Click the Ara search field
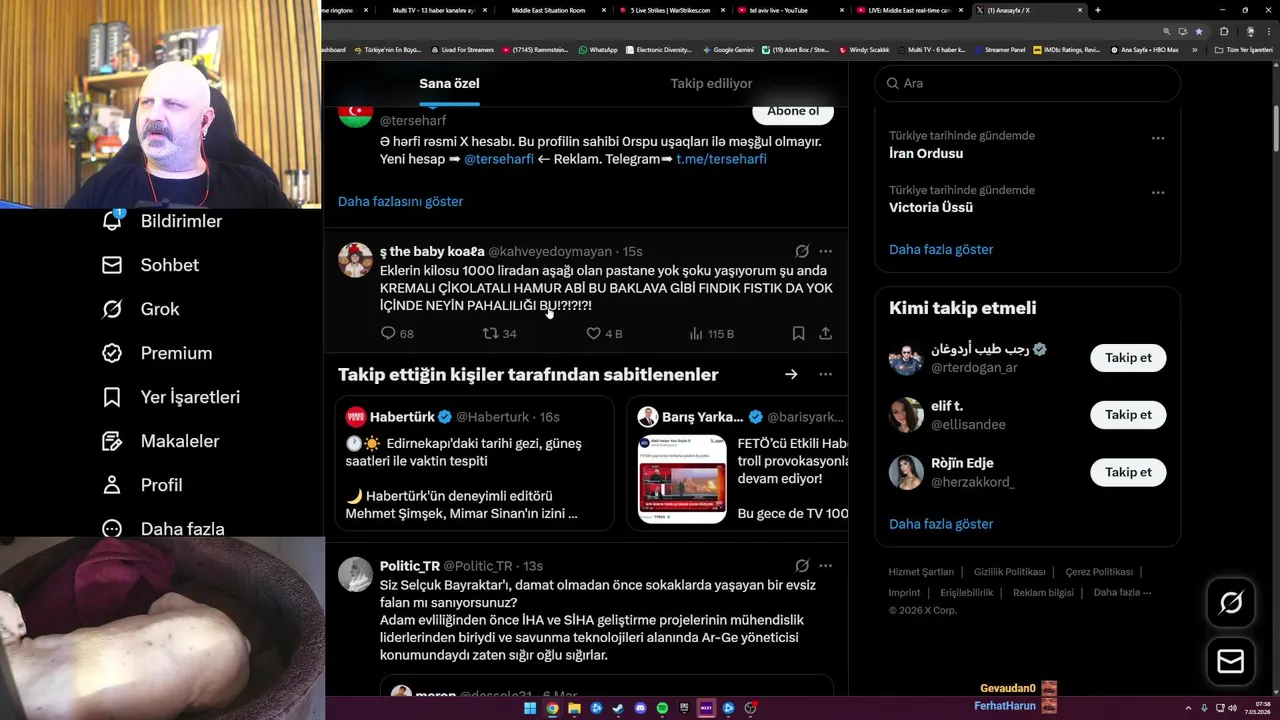Image resolution: width=1280 pixels, height=720 pixels. click(x=1028, y=83)
